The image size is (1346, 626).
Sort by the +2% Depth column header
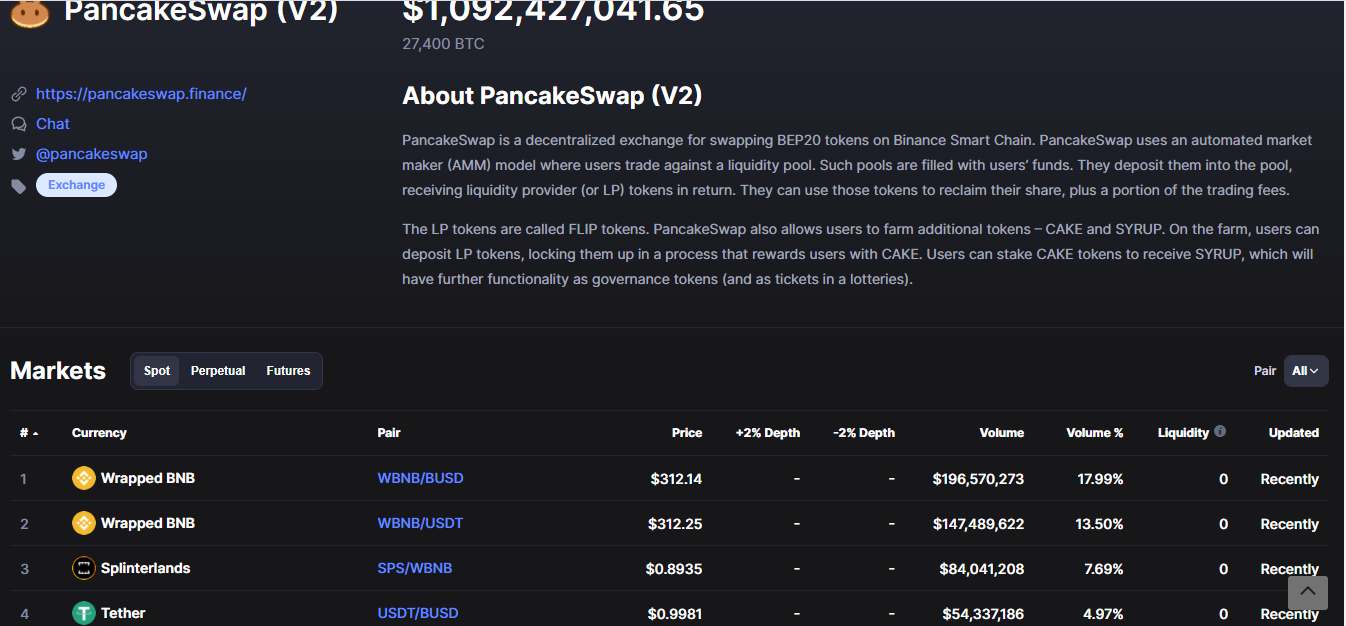[x=768, y=433]
